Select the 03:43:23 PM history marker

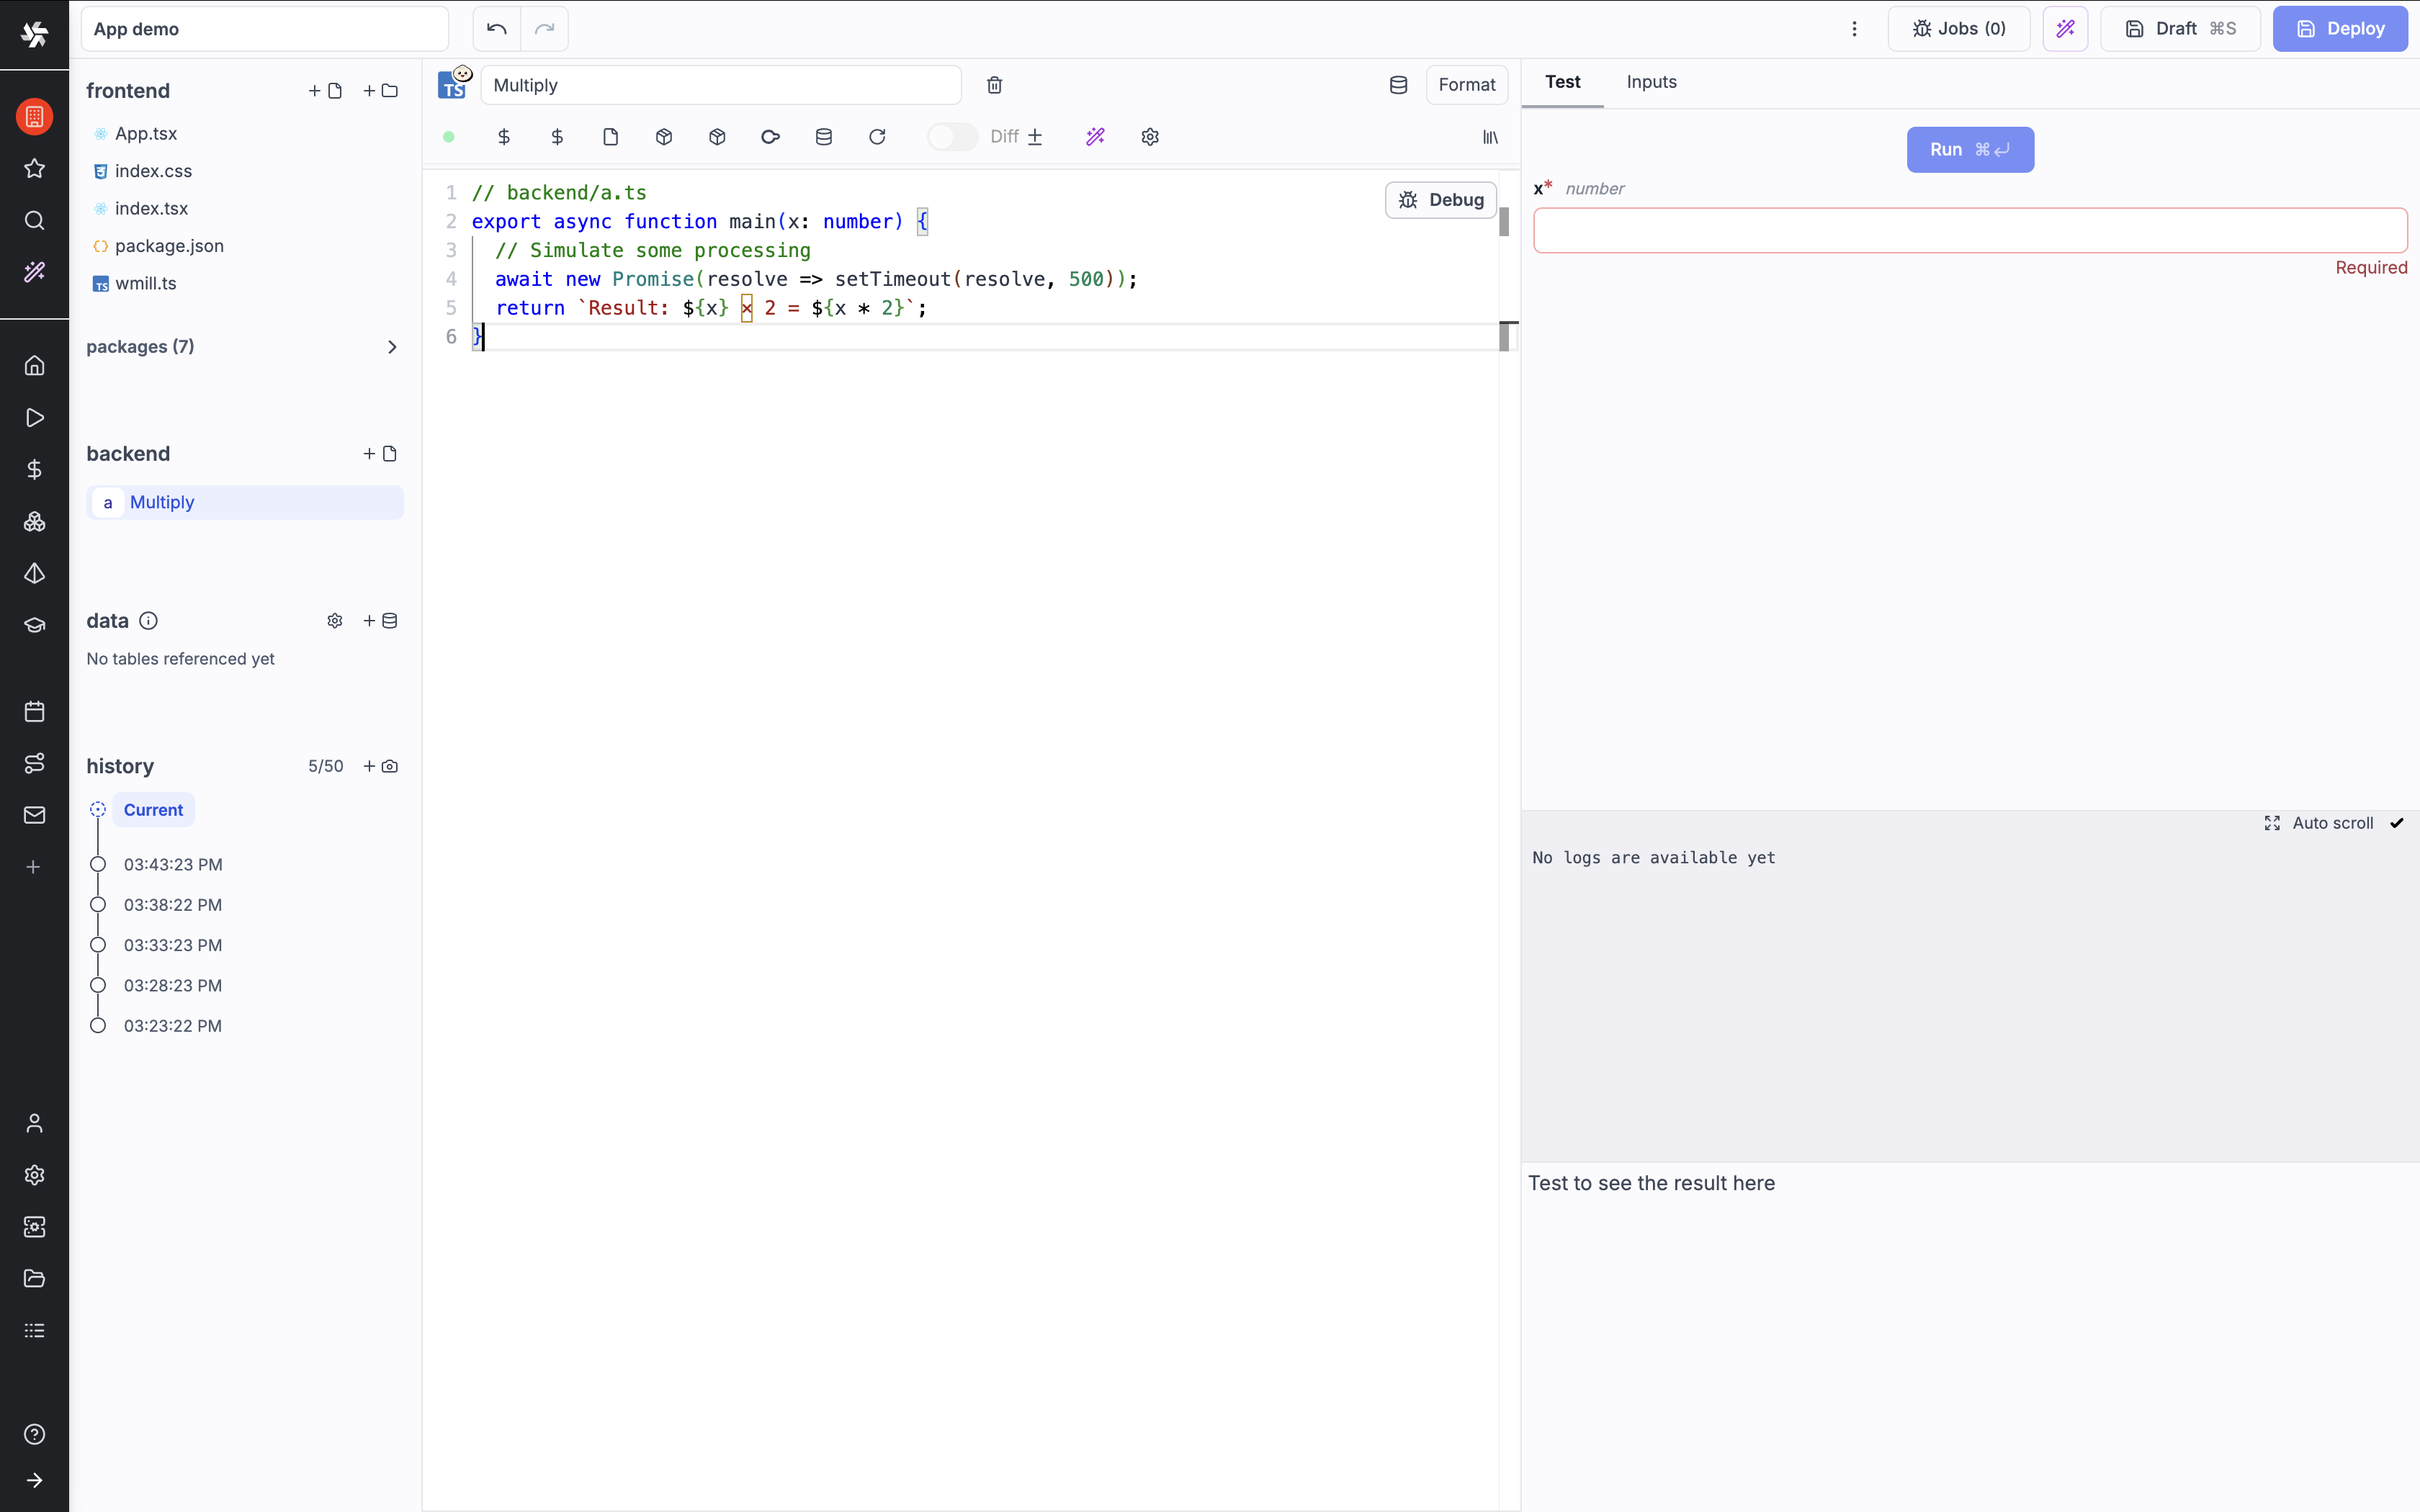click(x=98, y=864)
